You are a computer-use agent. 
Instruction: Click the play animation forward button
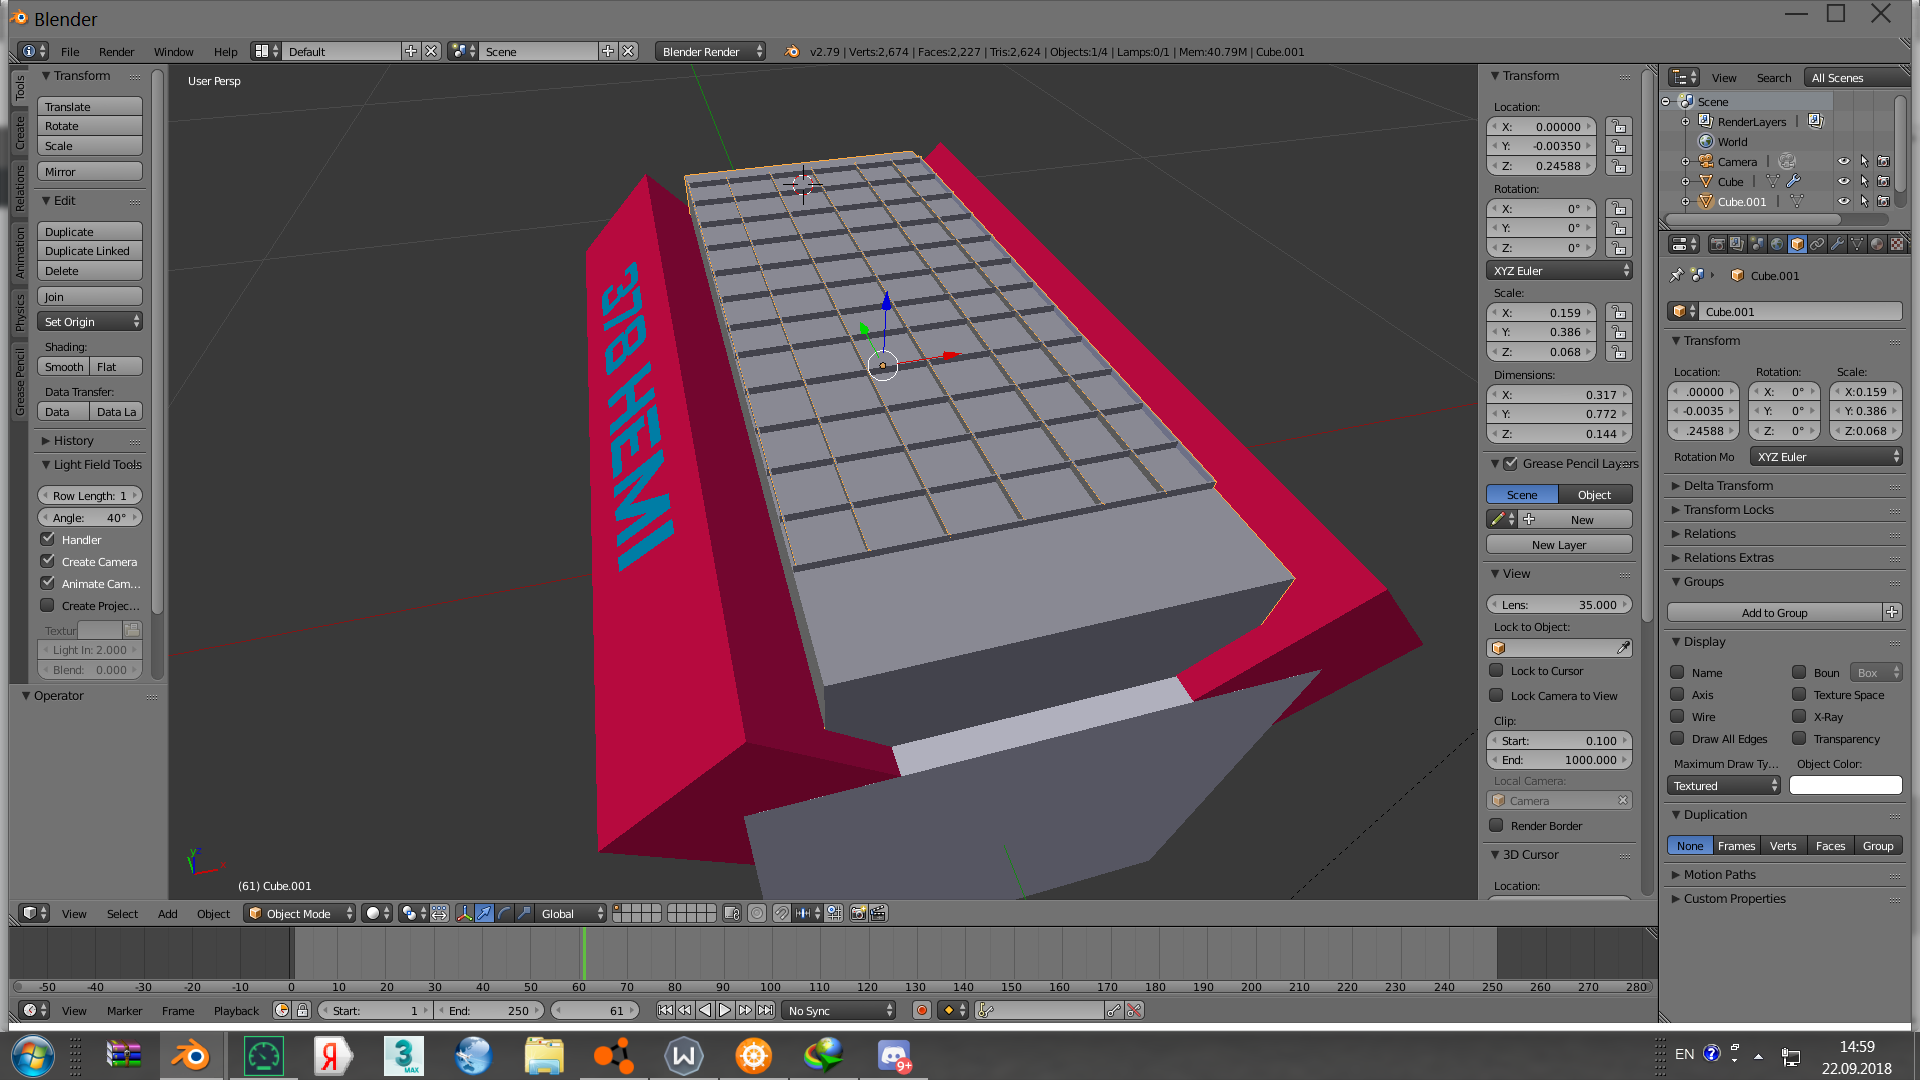(x=725, y=1010)
